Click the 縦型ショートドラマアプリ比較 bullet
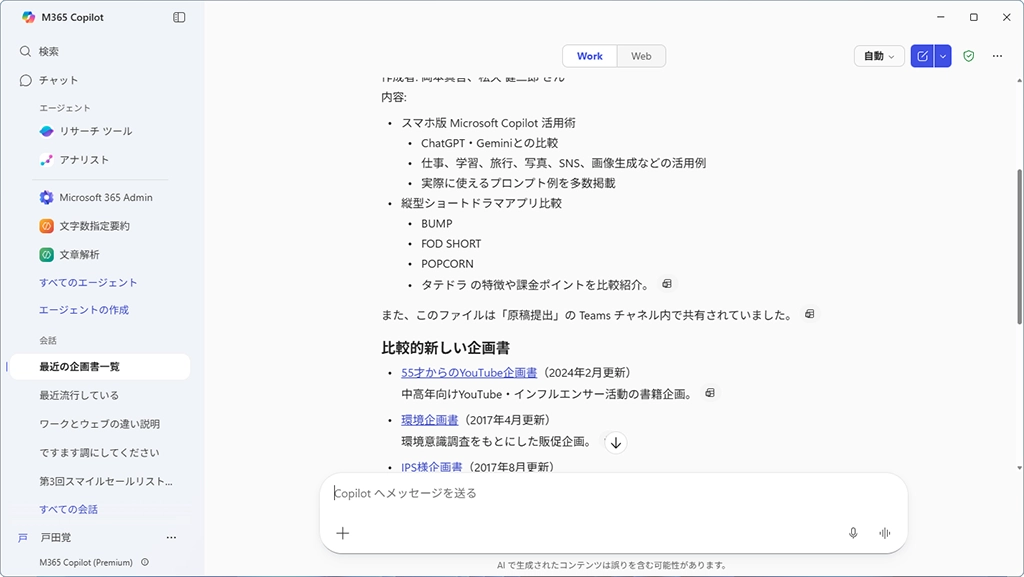The width and height of the screenshot is (1024, 577). (481, 203)
